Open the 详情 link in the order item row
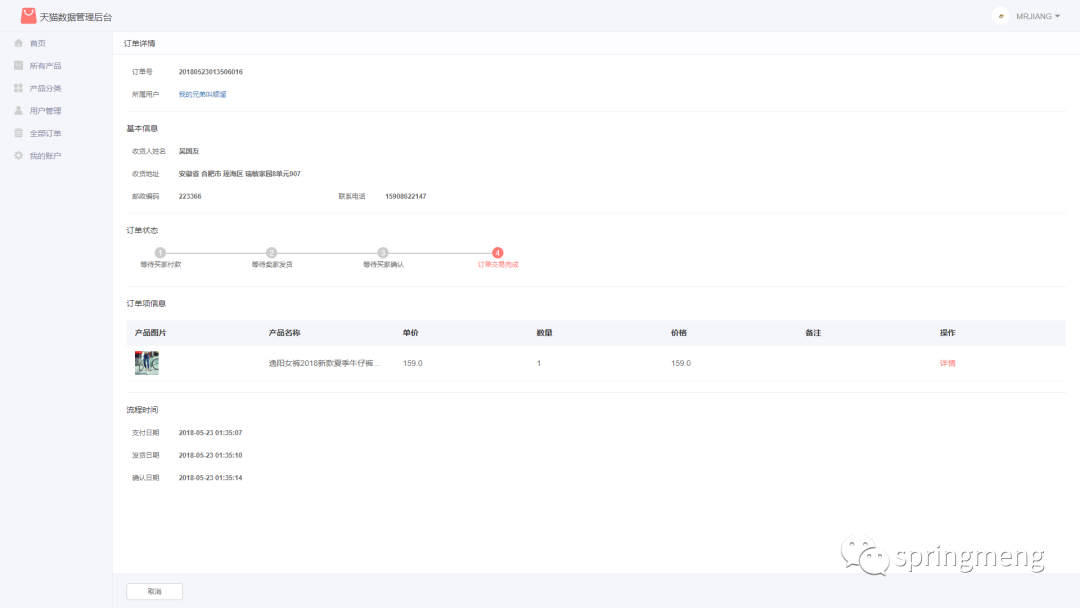 (x=948, y=363)
